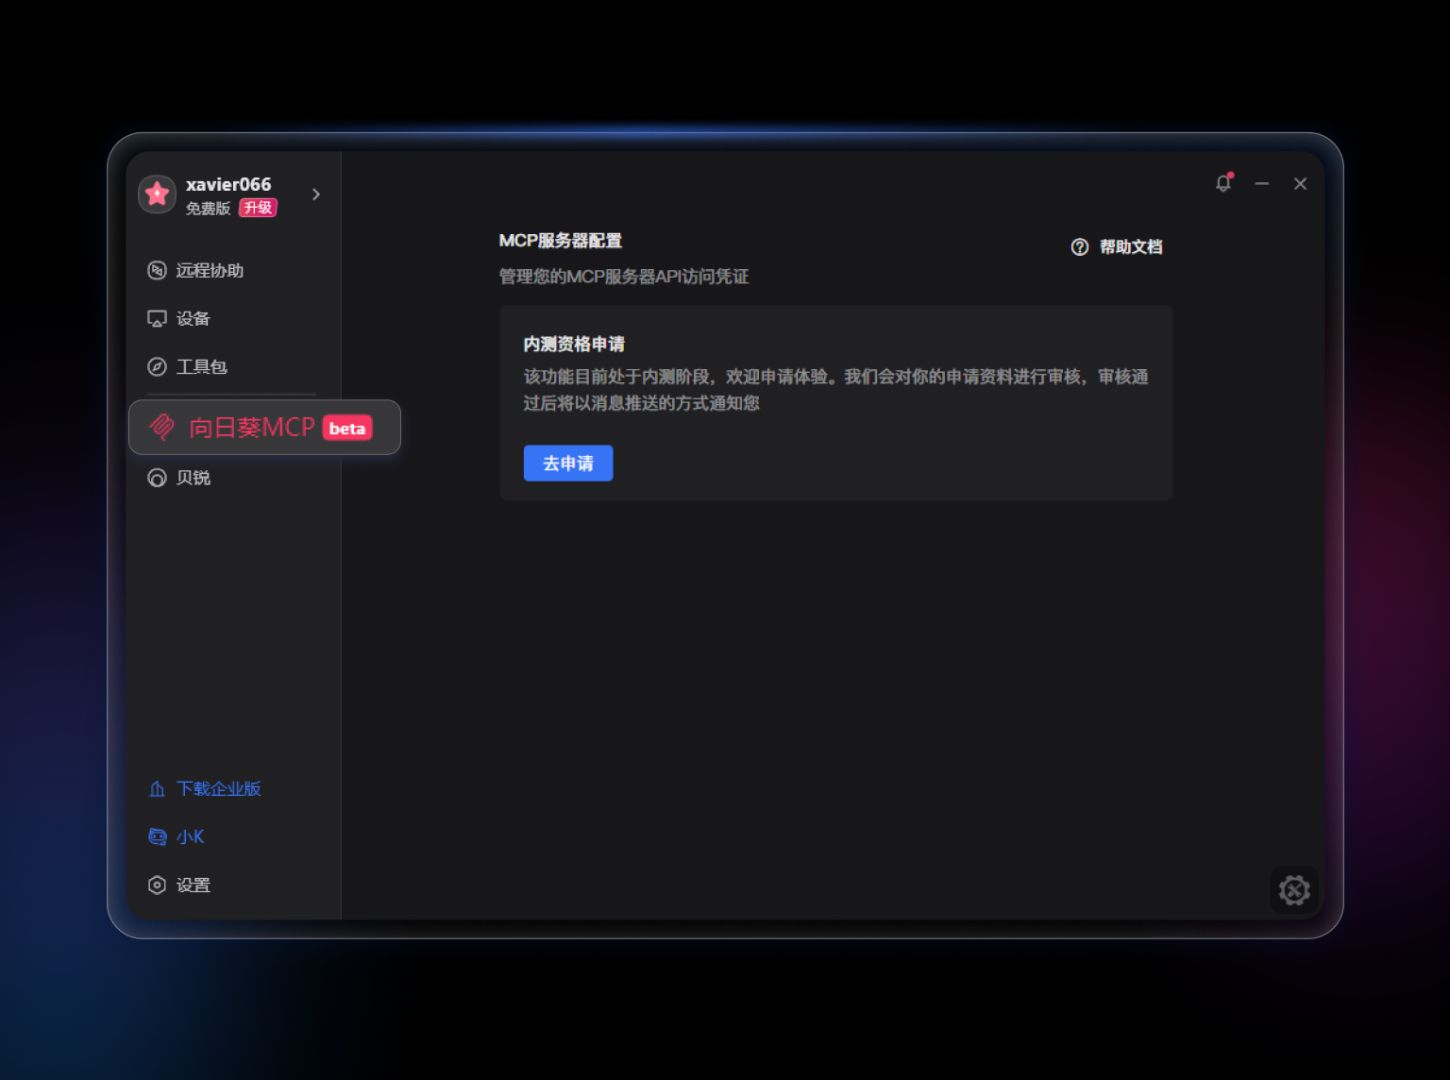Click the gear icon at bottom right
1450x1080 pixels.
[1294, 890]
